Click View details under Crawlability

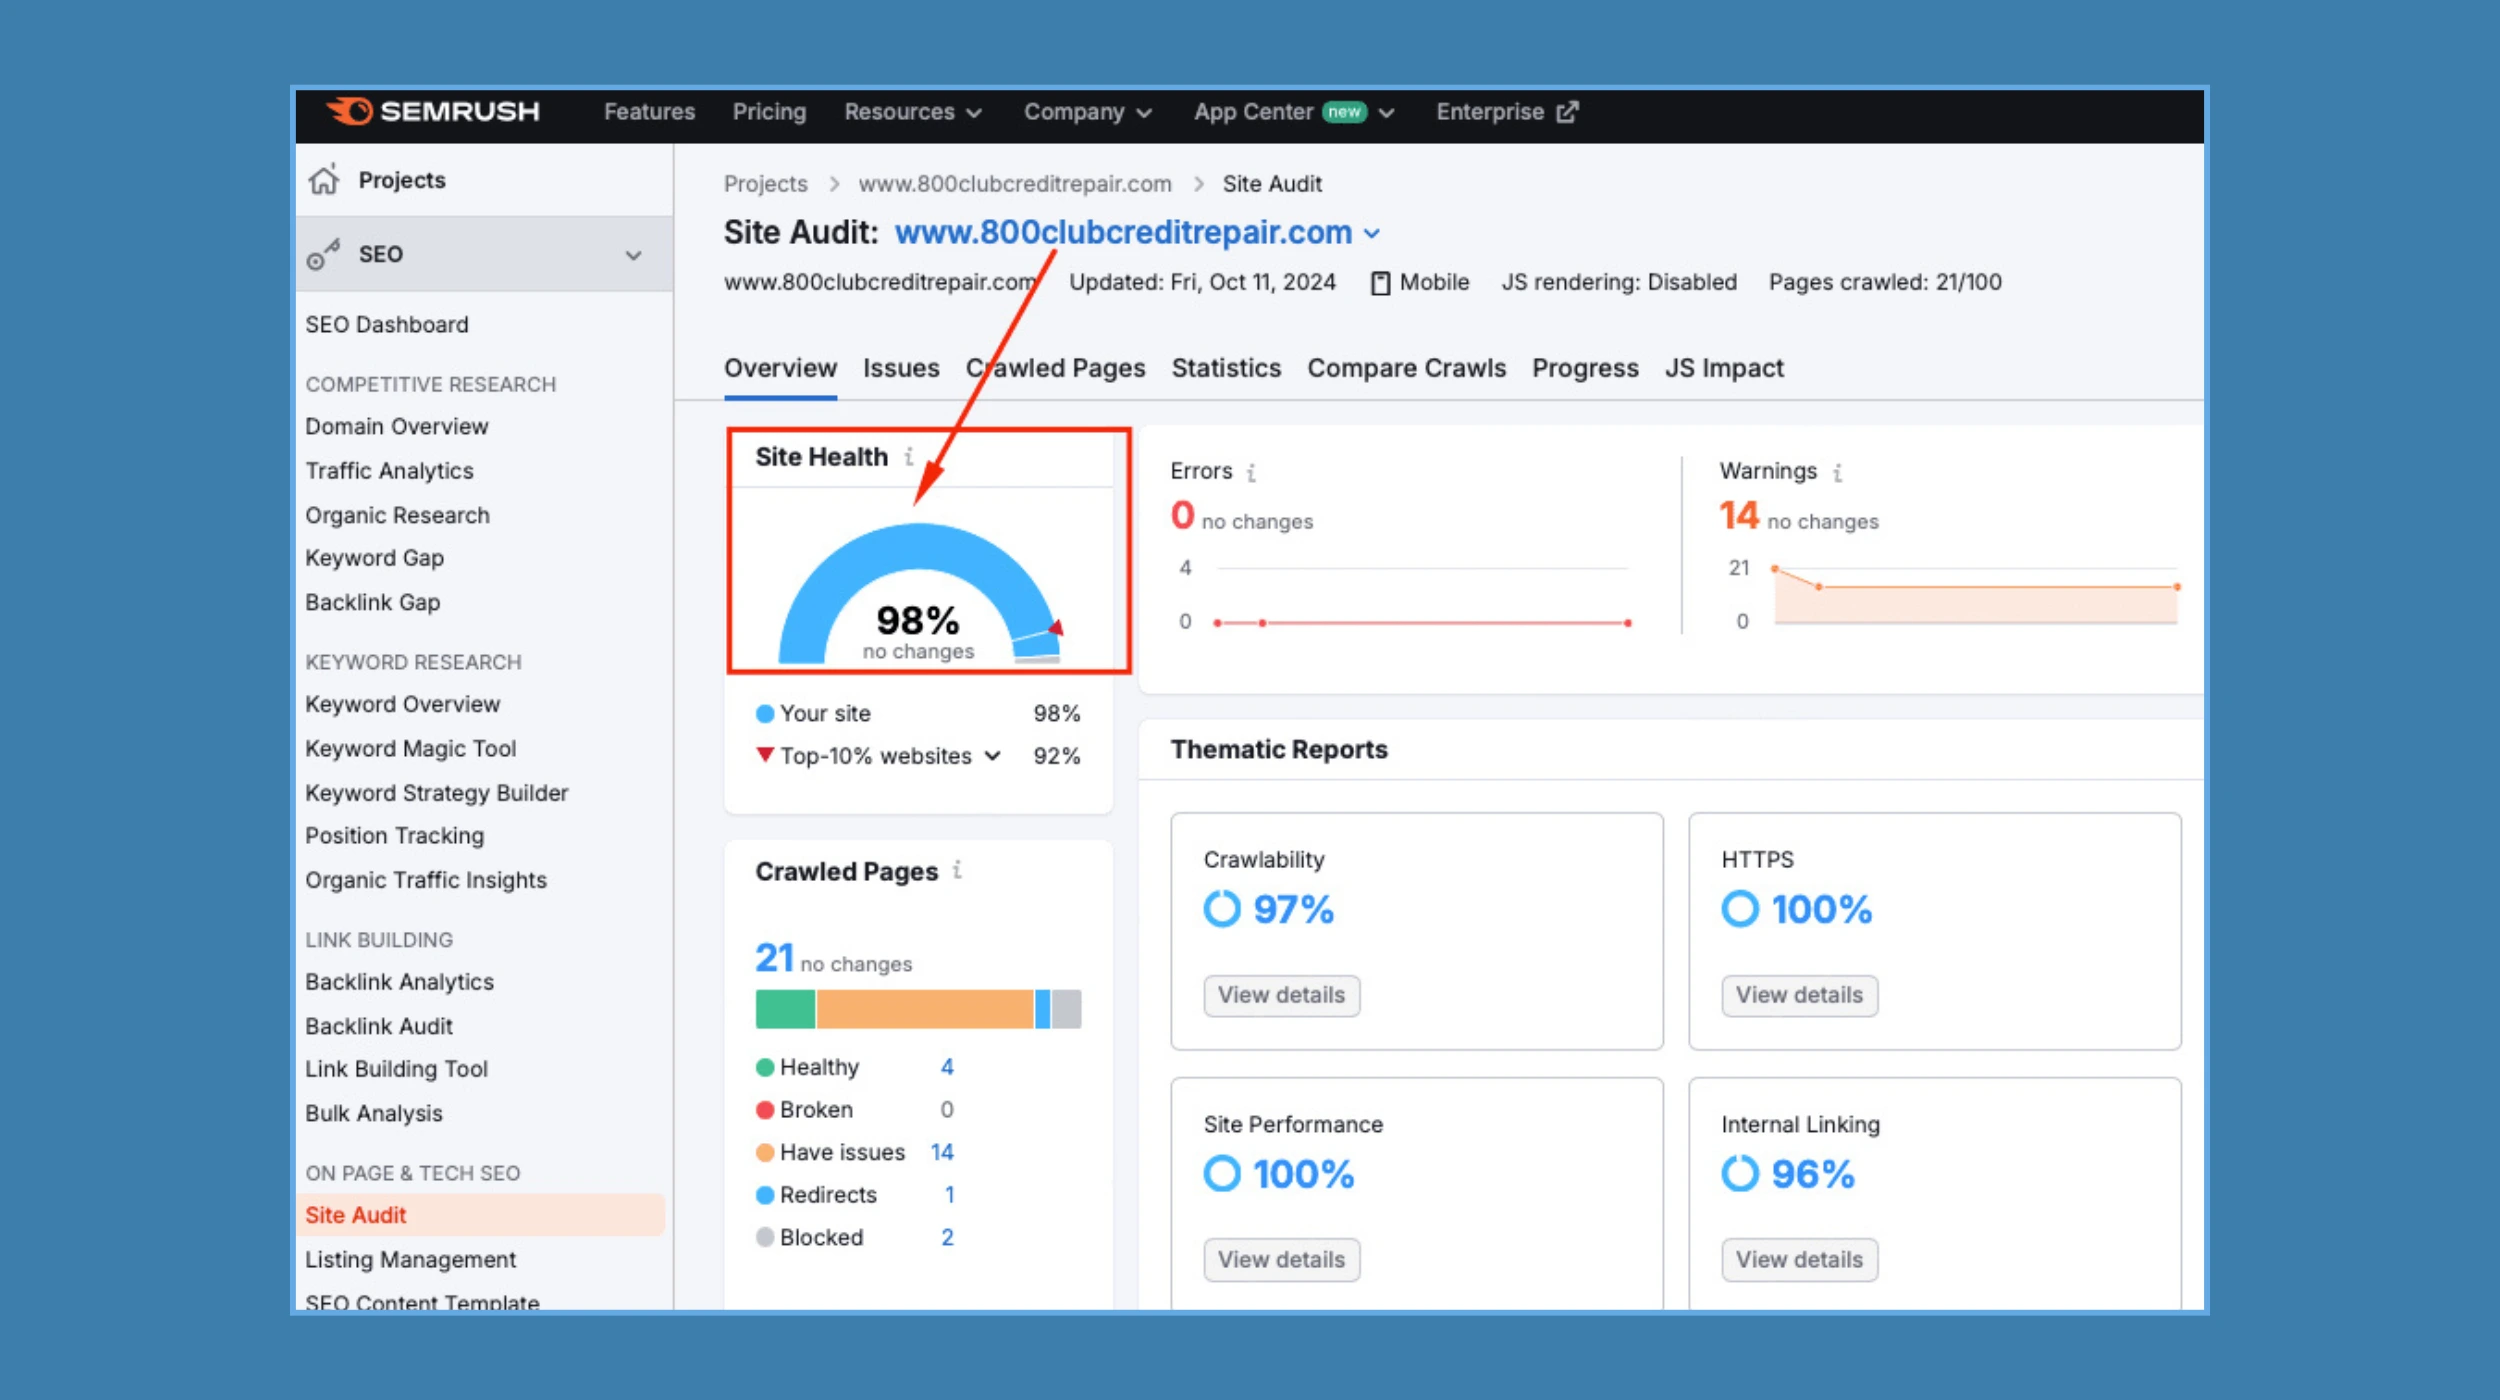1280,995
